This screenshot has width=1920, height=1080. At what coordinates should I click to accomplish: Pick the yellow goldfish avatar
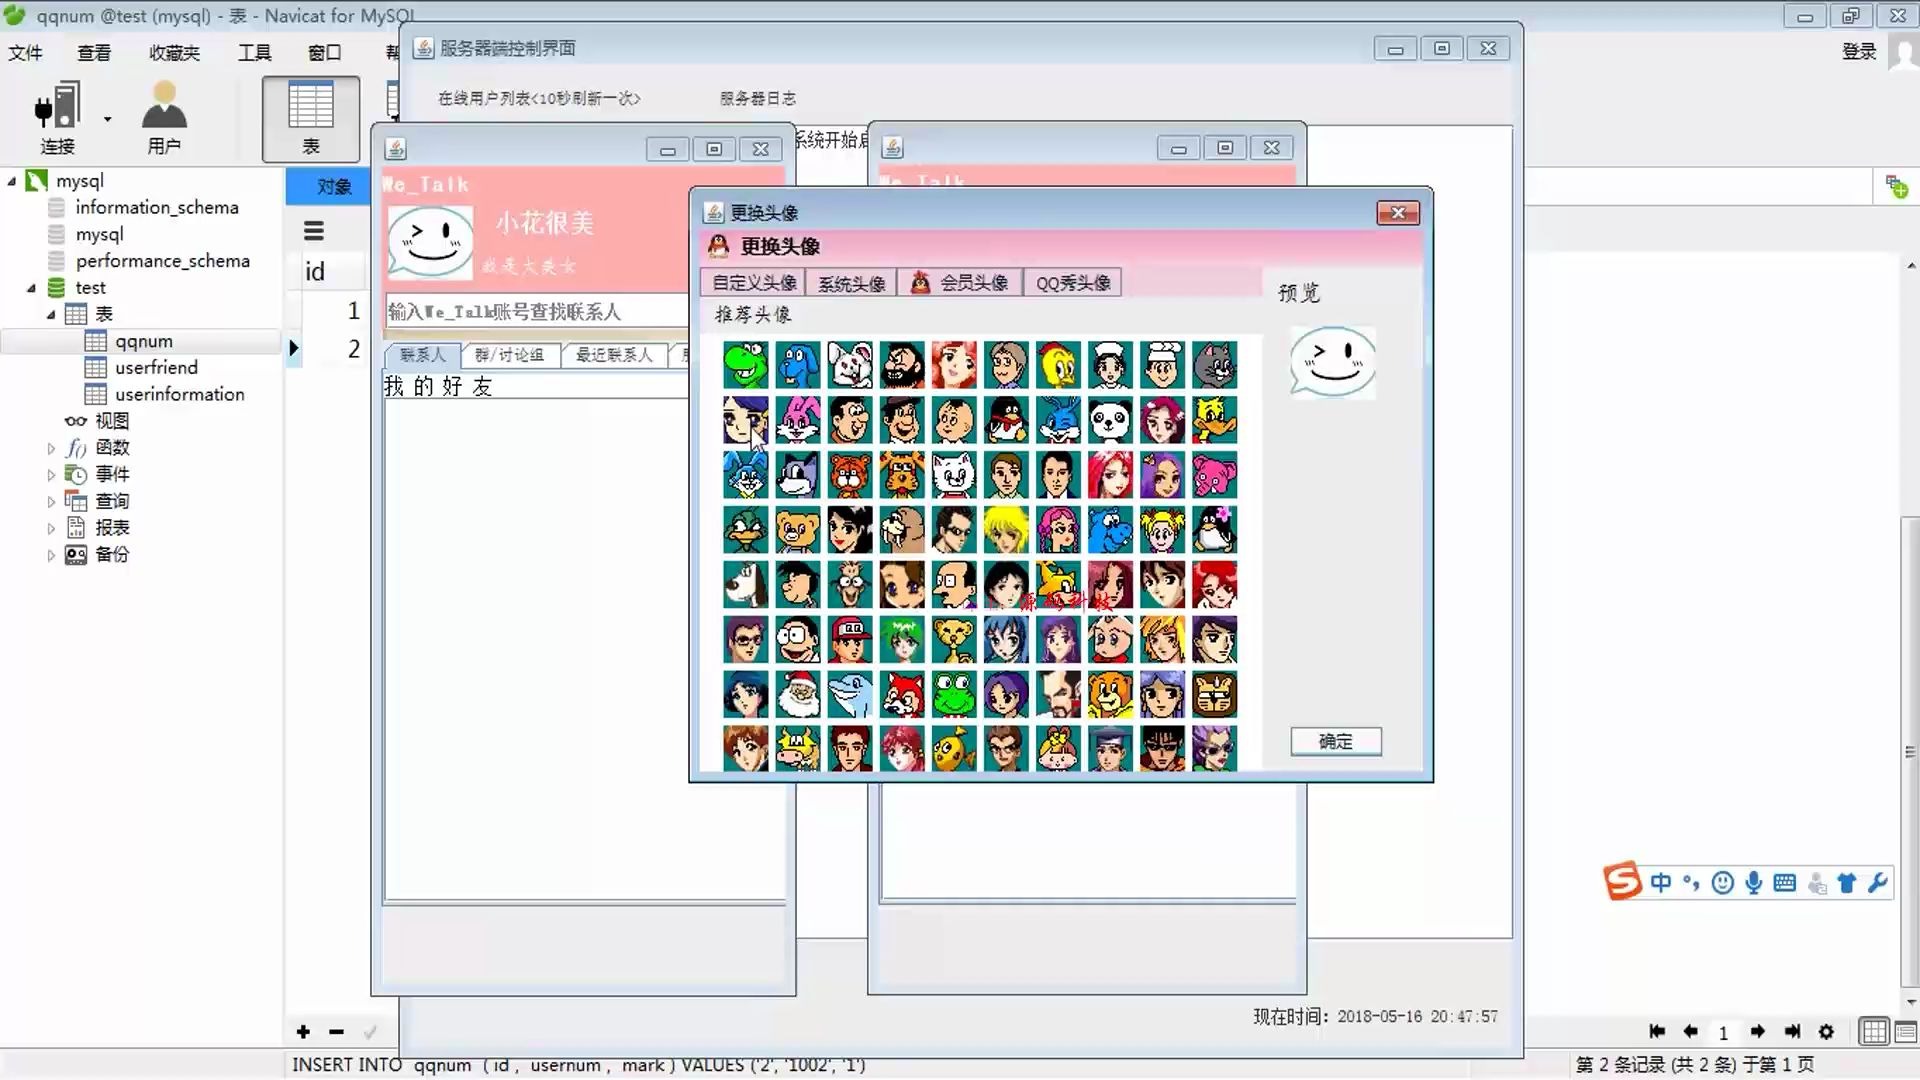tap(954, 749)
